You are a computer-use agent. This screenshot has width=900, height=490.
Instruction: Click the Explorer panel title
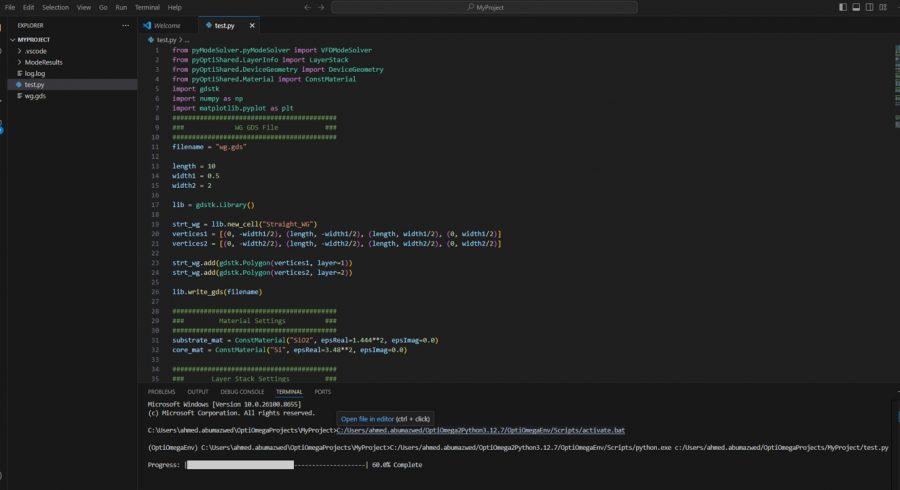click(x=30, y=25)
